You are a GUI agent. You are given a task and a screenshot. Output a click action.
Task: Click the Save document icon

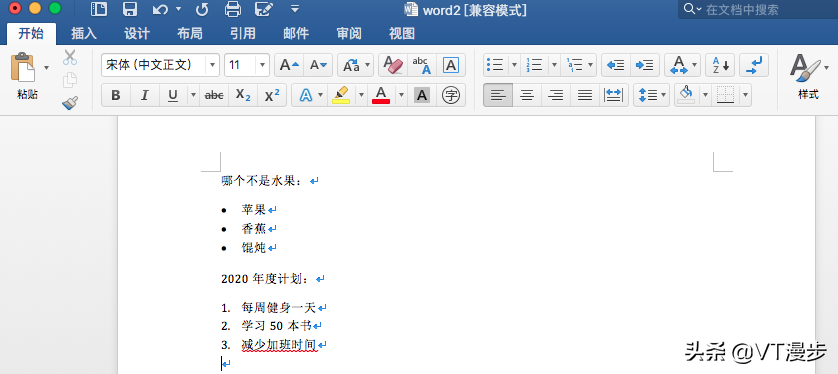tap(129, 9)
